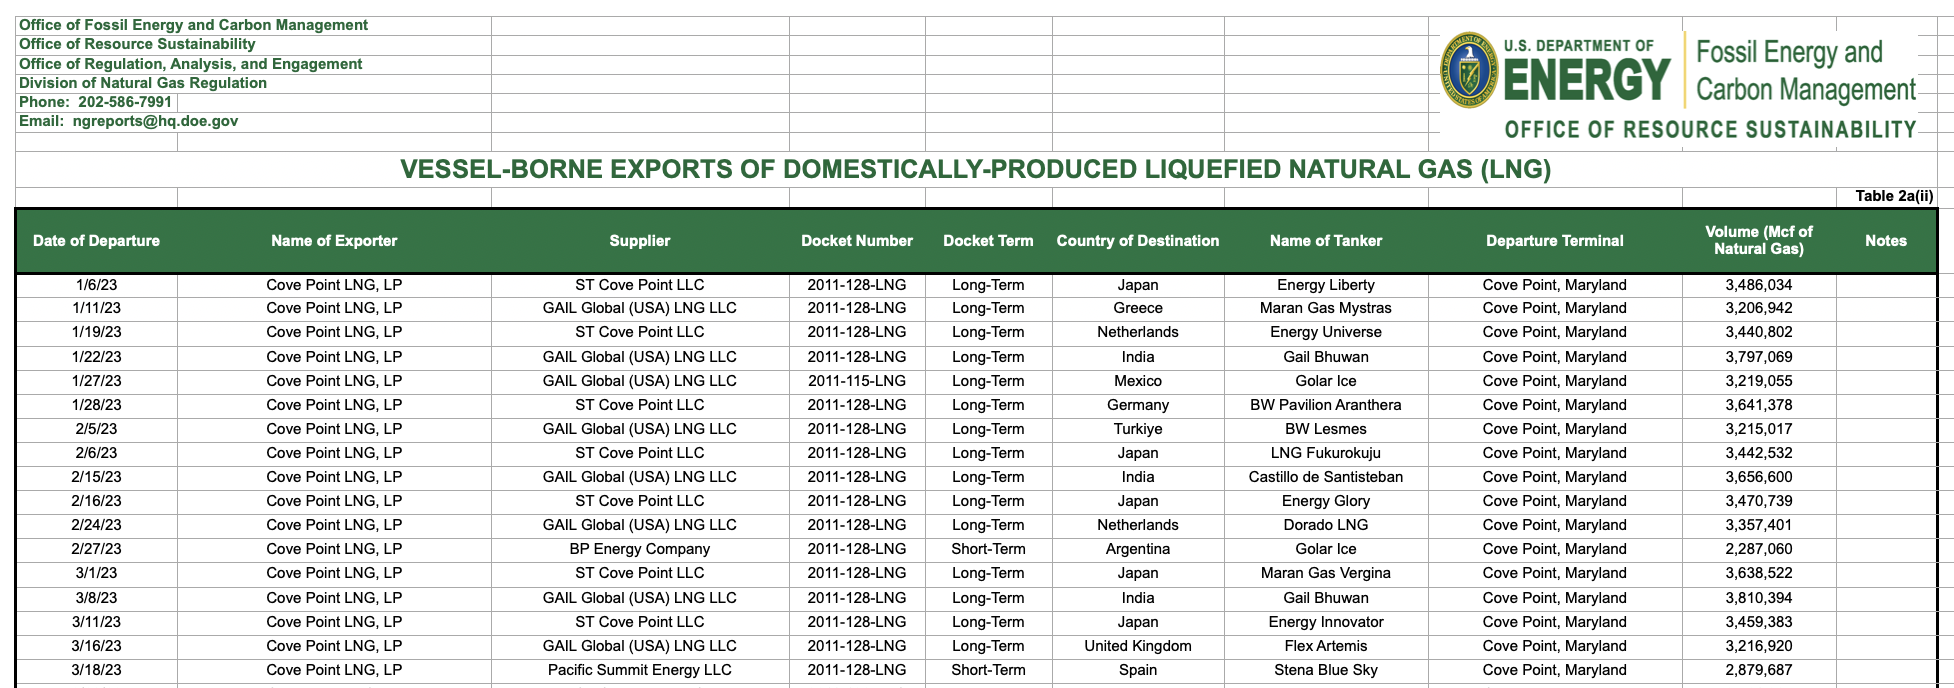Select destination country 'United Kingdom'
The image size is (1954, 688).
pos(1138,646)
